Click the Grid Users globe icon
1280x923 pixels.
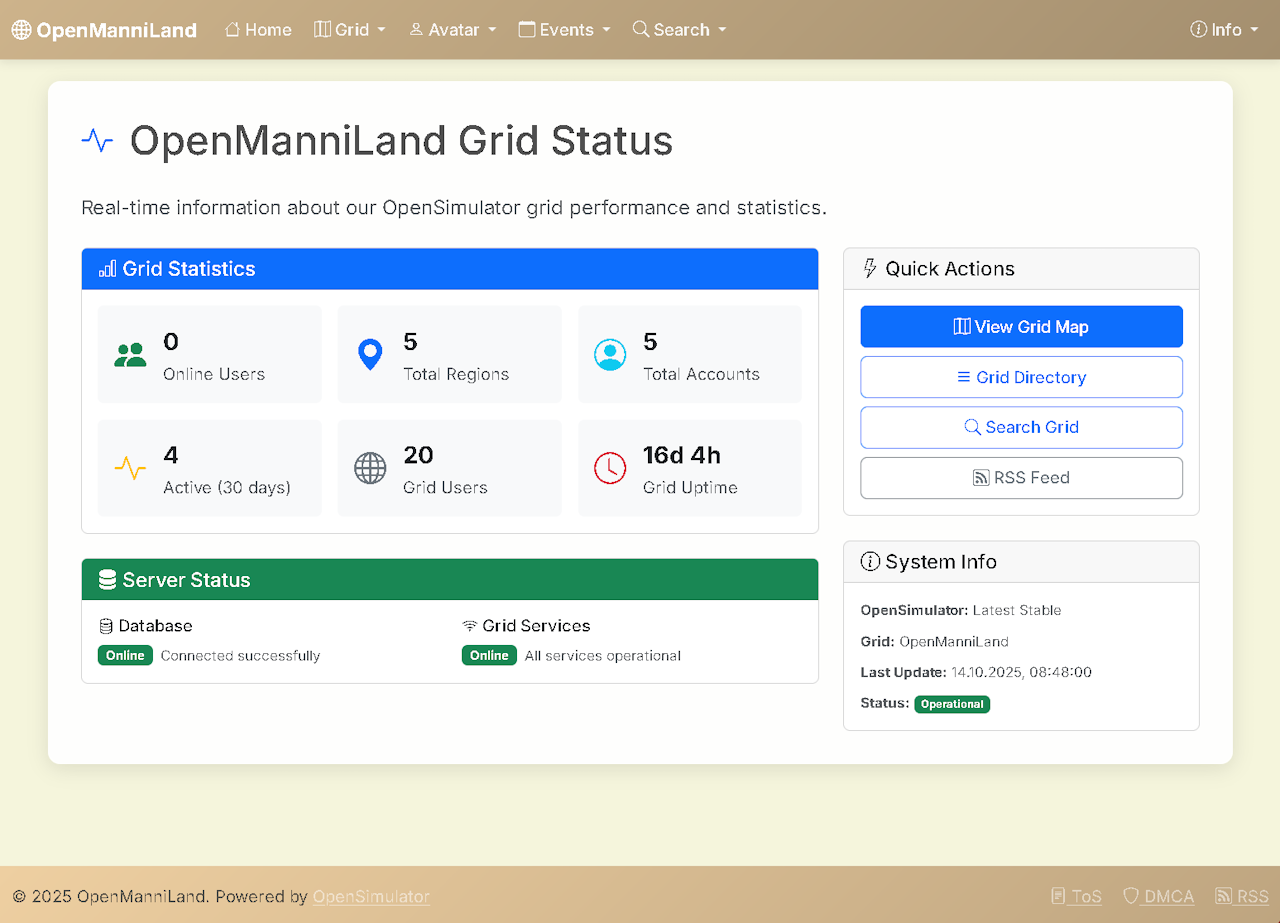click(370, 468)
